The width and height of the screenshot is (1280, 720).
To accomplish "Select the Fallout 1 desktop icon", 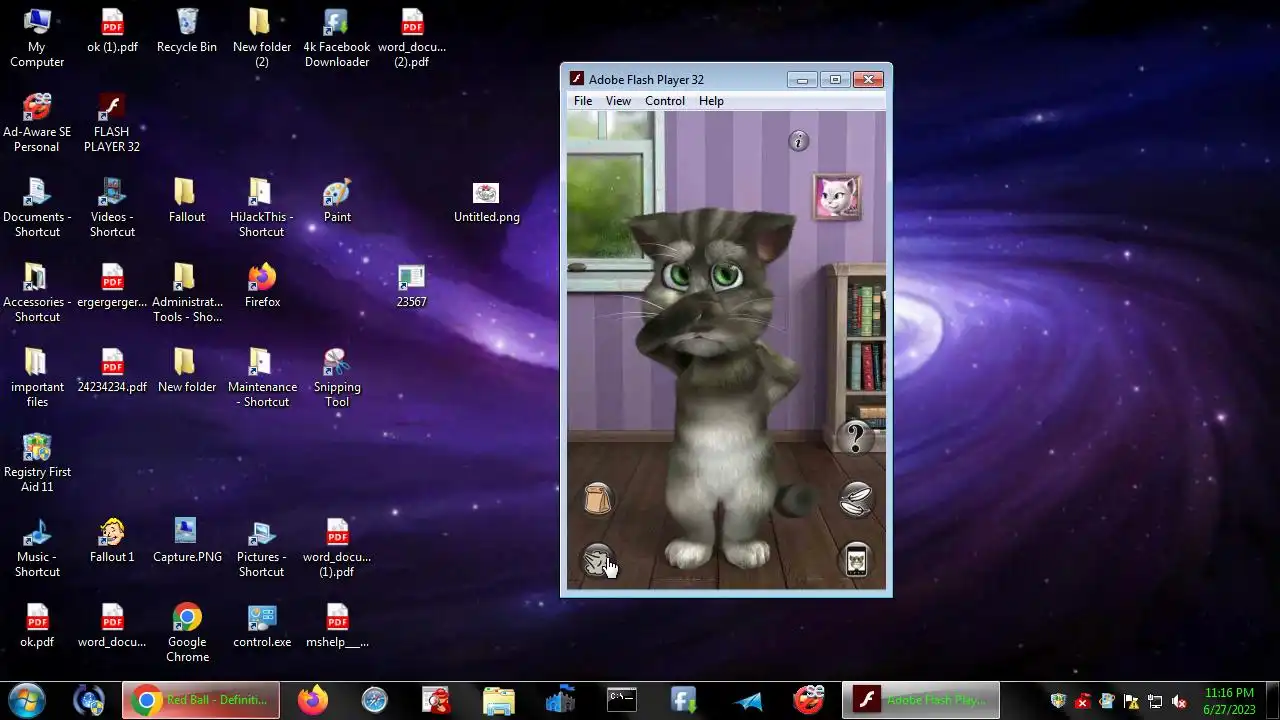I will tap(112, 541).
